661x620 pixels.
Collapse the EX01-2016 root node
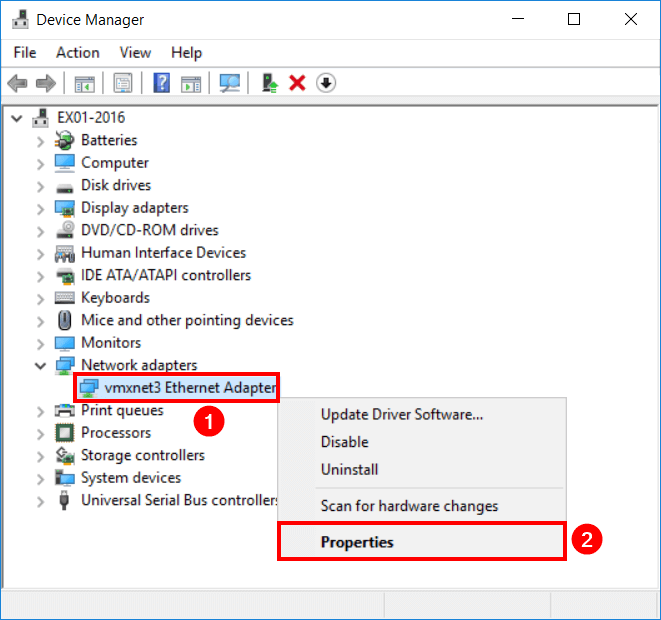pos(17,118)
